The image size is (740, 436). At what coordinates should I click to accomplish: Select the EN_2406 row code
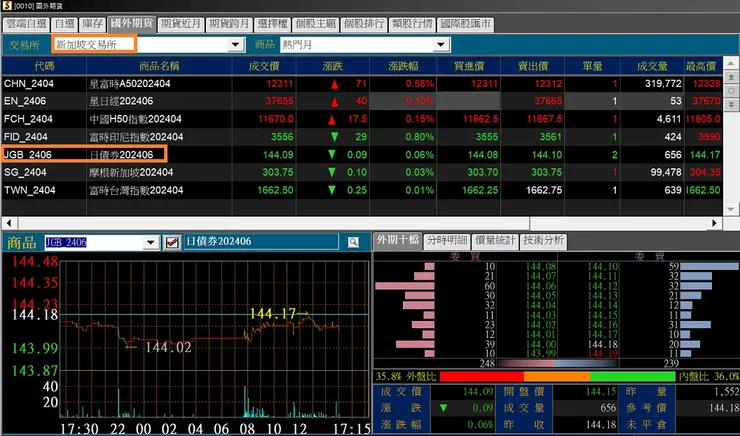[25, 101]
